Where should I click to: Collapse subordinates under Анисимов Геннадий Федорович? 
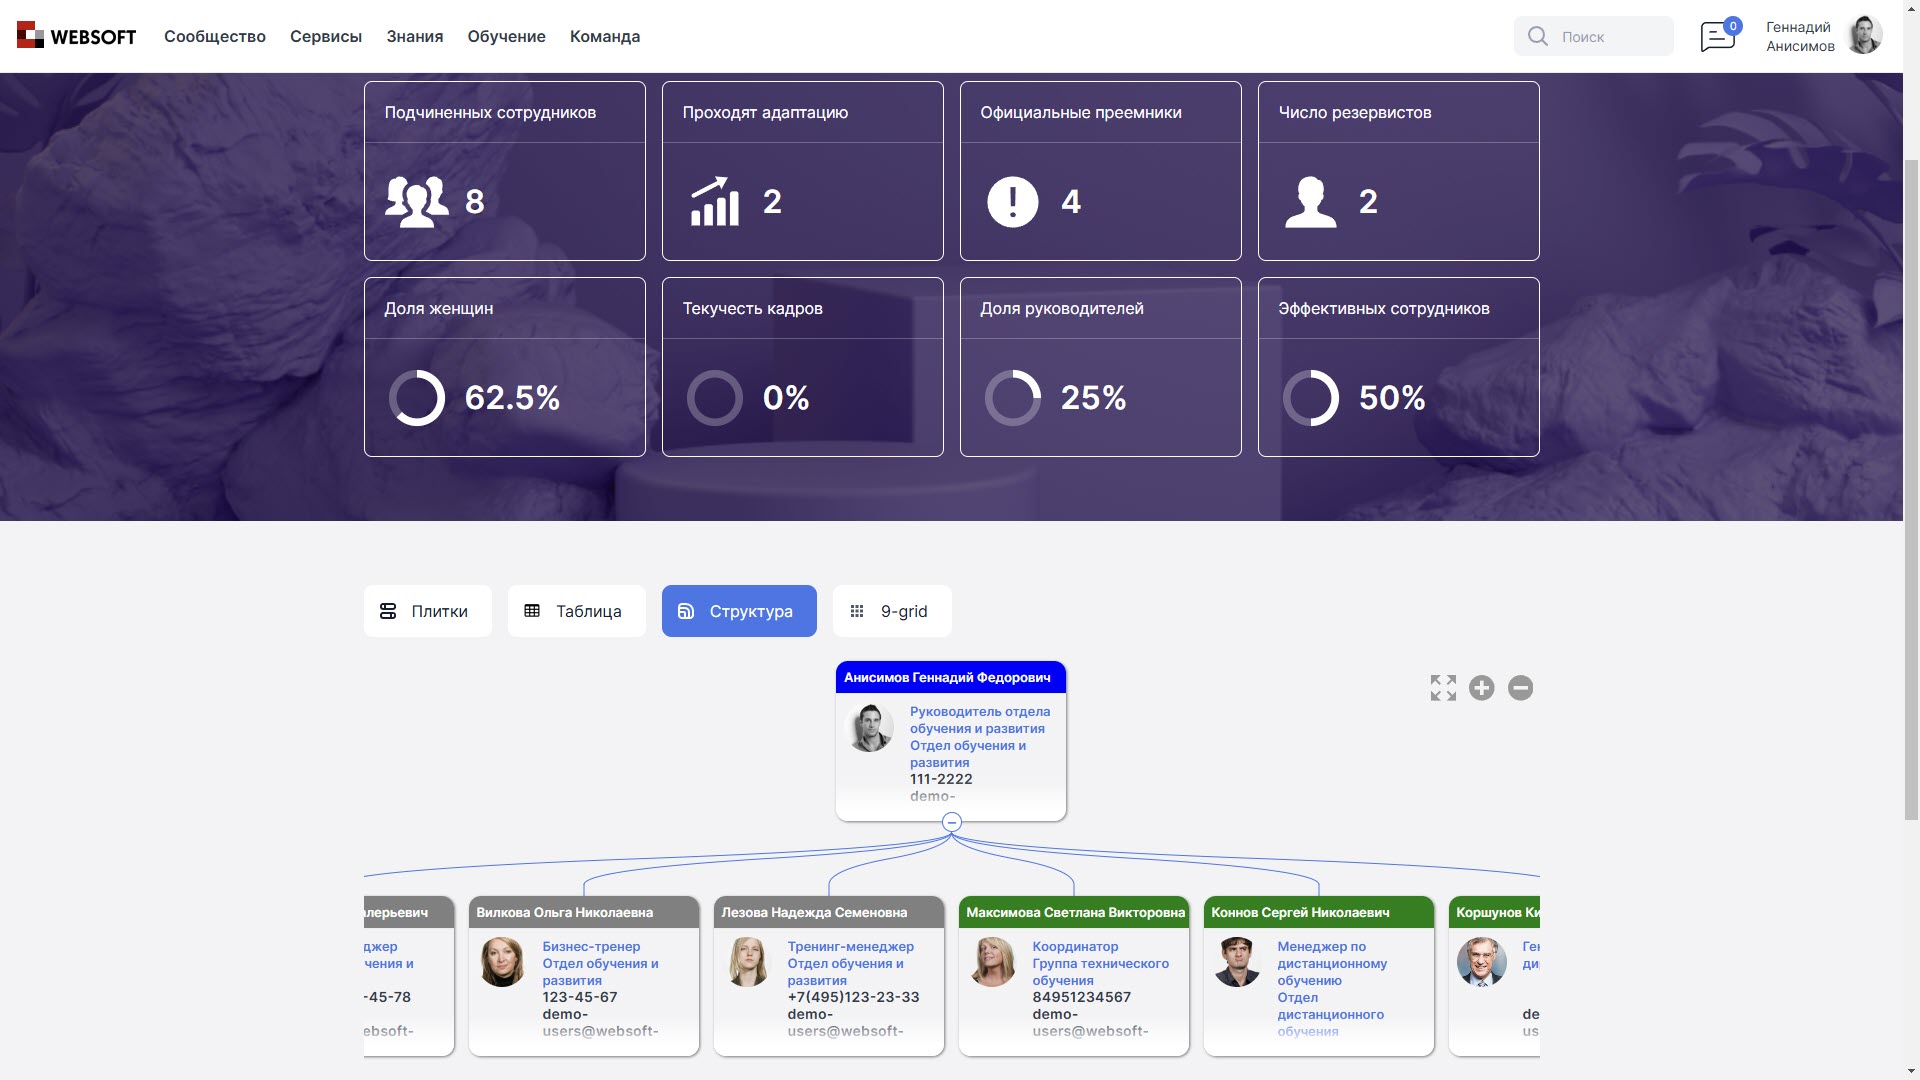point(951,821)
